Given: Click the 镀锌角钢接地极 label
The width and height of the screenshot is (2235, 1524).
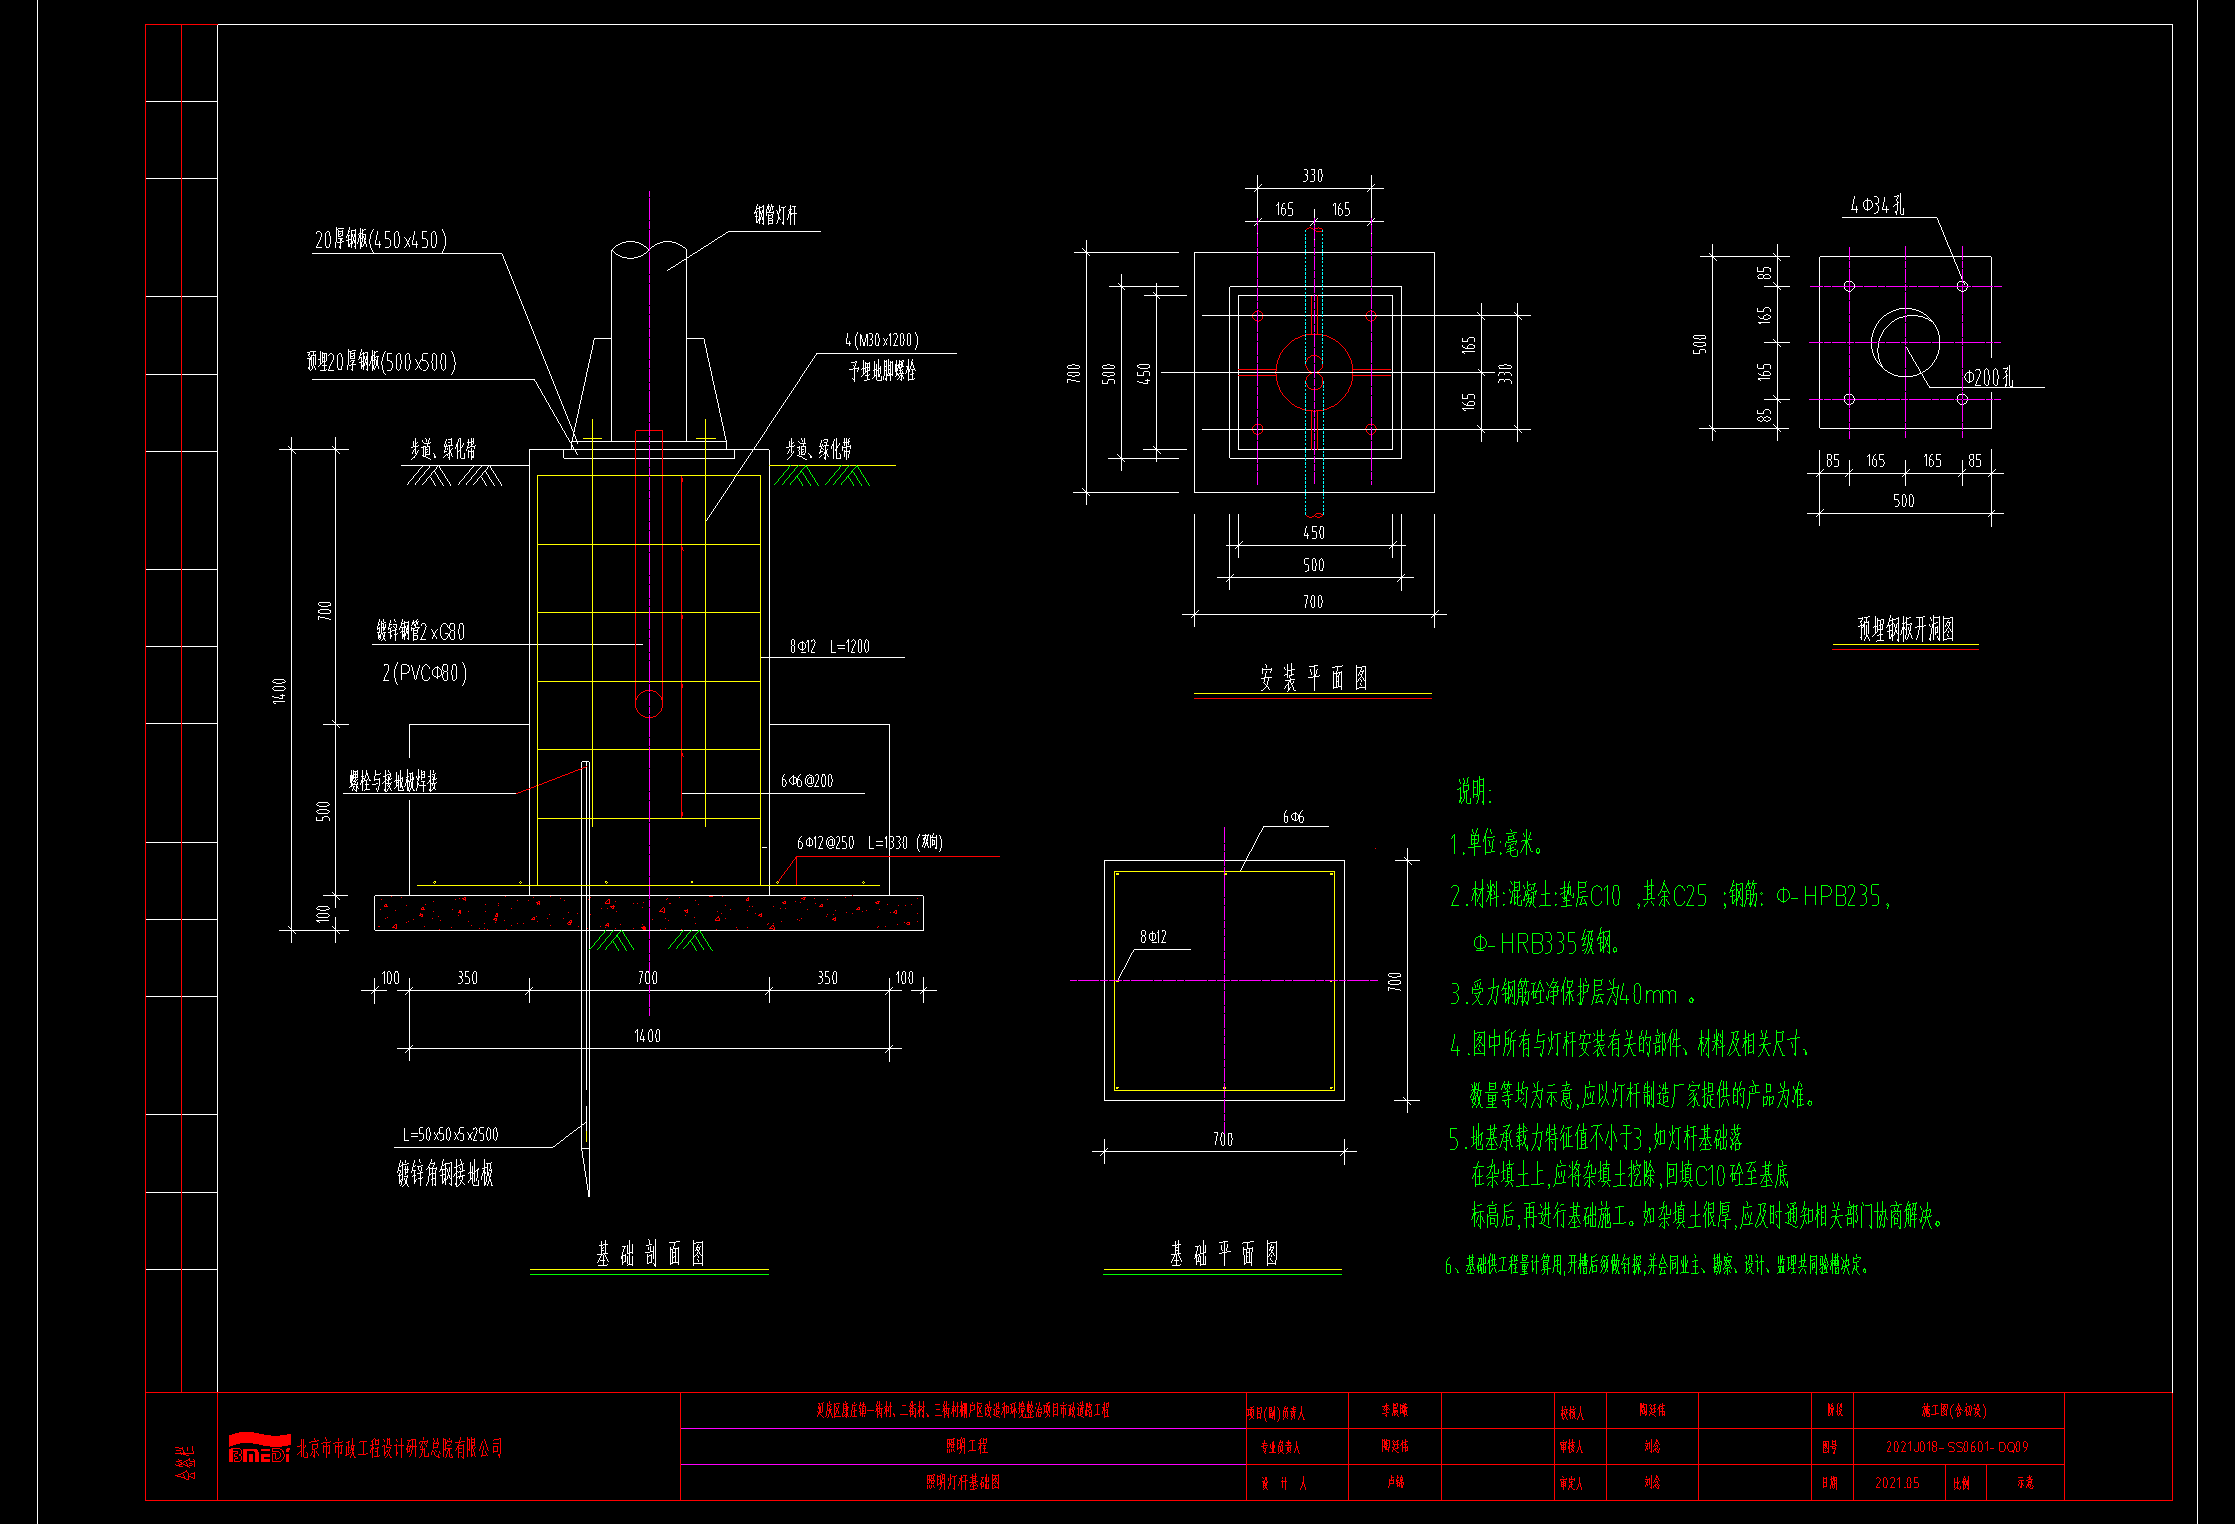Looking at the screenshot, I should click(445, 1173).
